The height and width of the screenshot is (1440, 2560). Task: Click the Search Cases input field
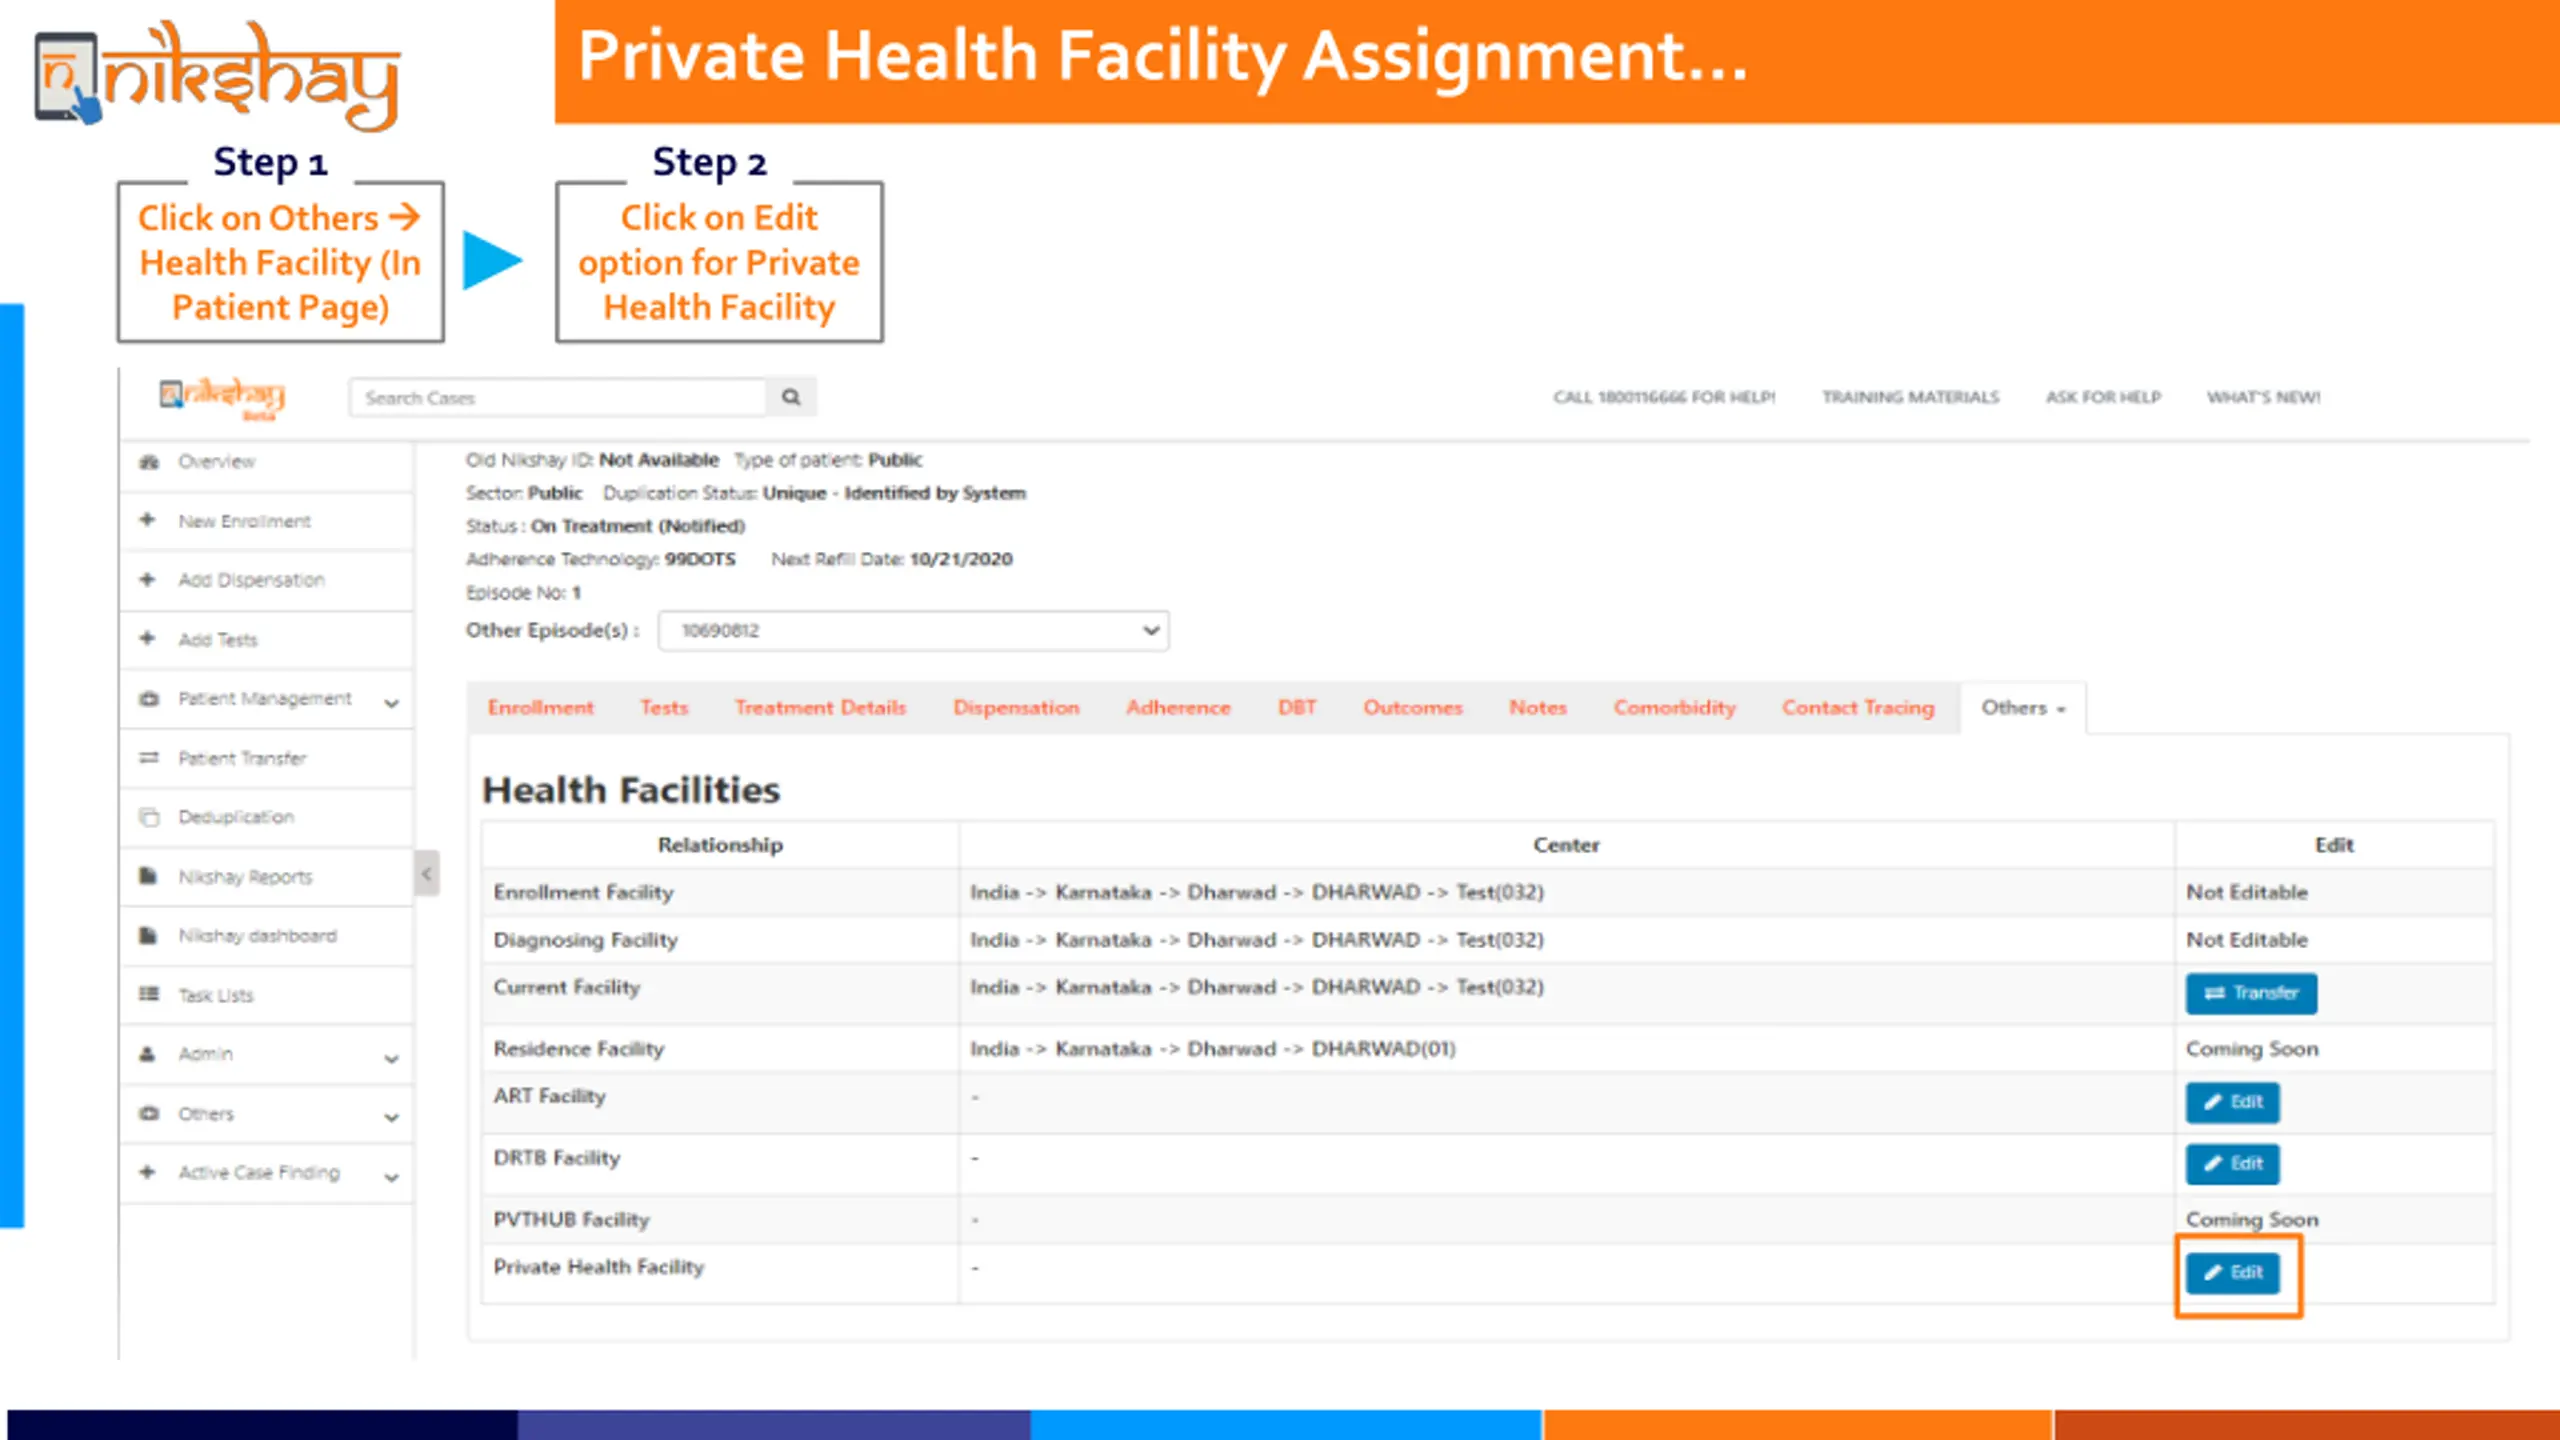click(x=558, y=397)
